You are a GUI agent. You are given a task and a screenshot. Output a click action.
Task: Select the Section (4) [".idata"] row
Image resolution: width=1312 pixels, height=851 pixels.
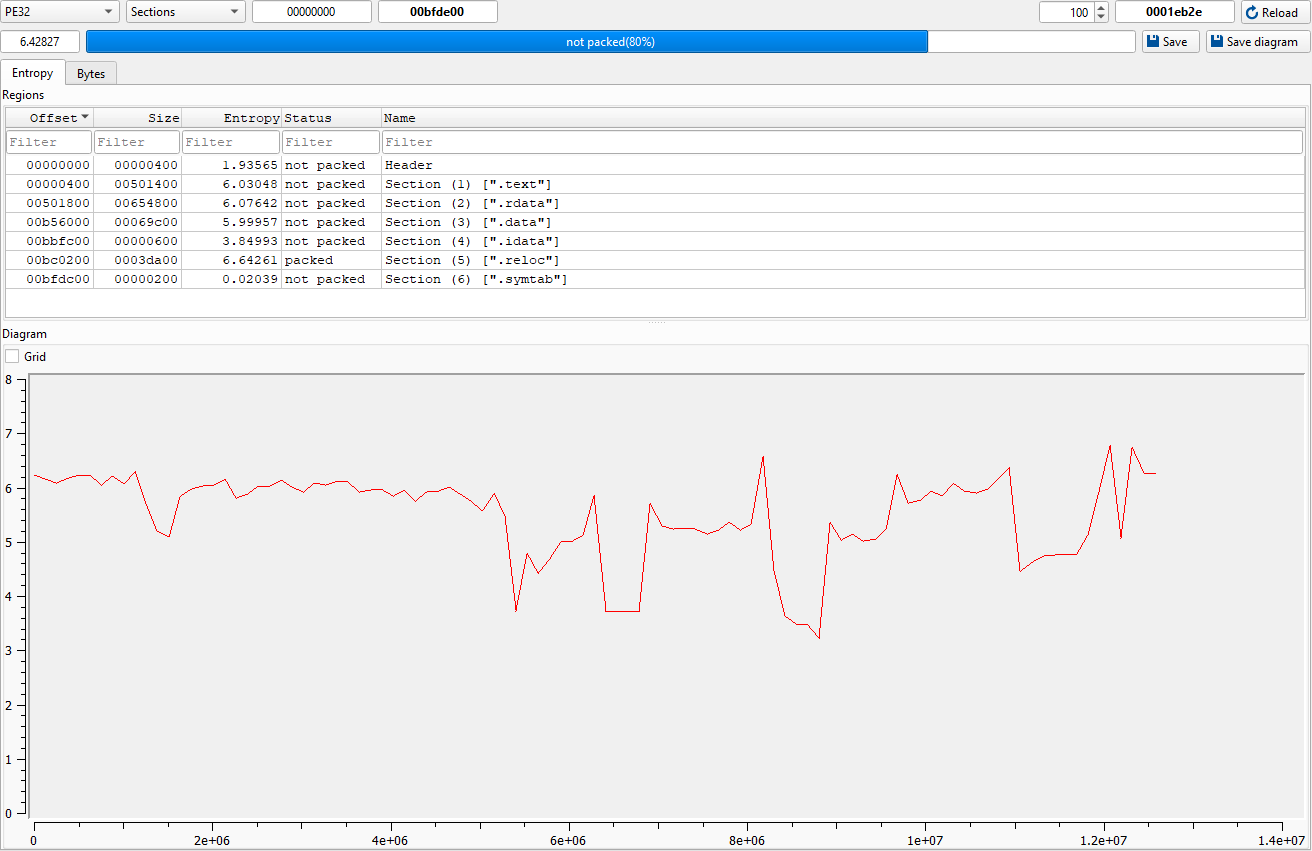point(655,241)
